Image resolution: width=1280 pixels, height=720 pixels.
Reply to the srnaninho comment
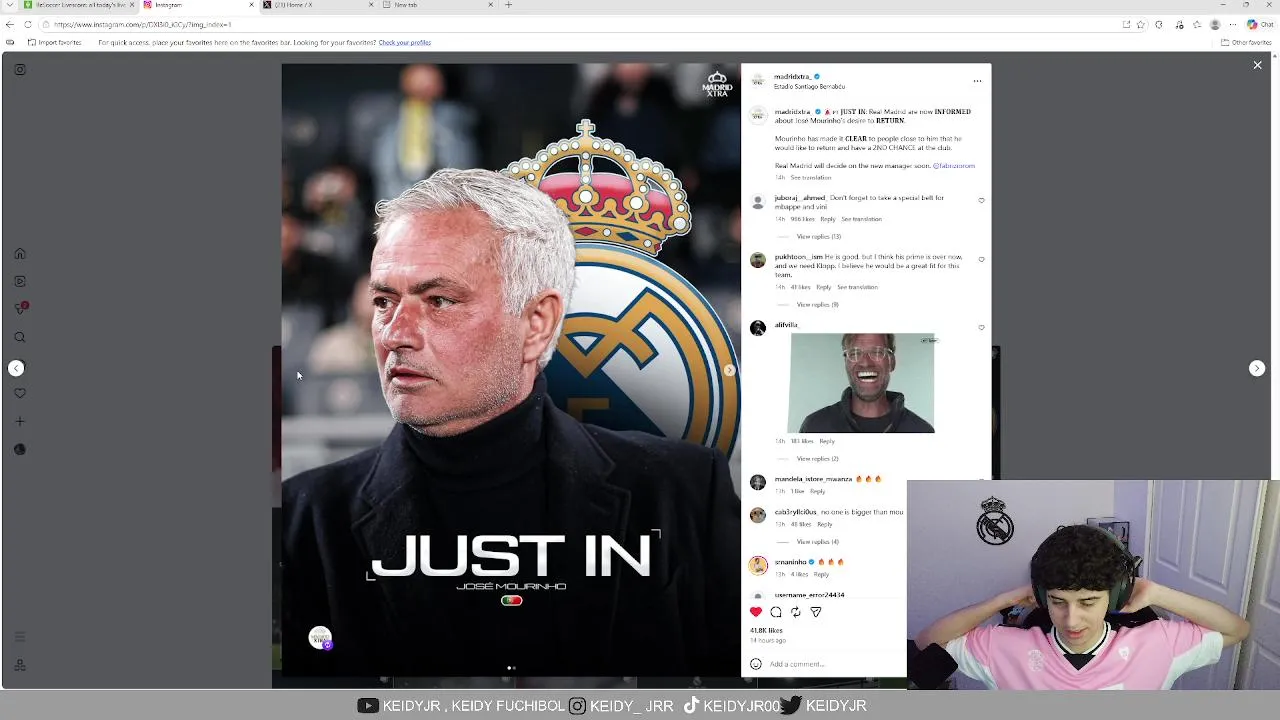point(821,575)
